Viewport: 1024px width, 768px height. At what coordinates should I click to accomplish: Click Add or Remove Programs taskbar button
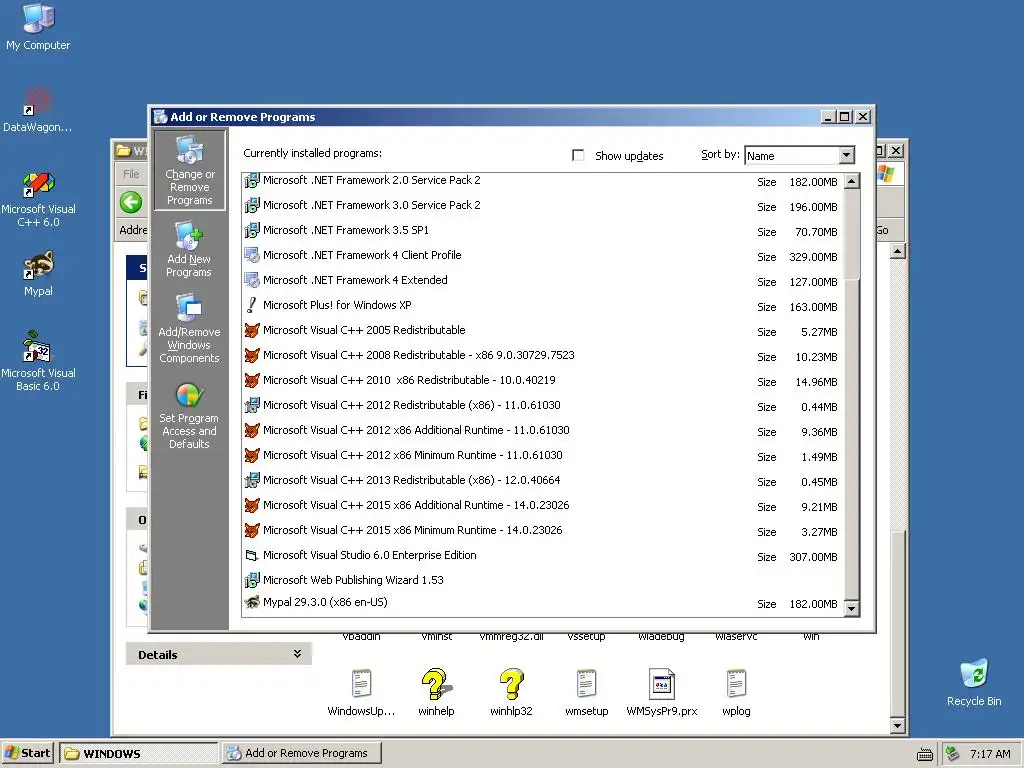[302, 753]
